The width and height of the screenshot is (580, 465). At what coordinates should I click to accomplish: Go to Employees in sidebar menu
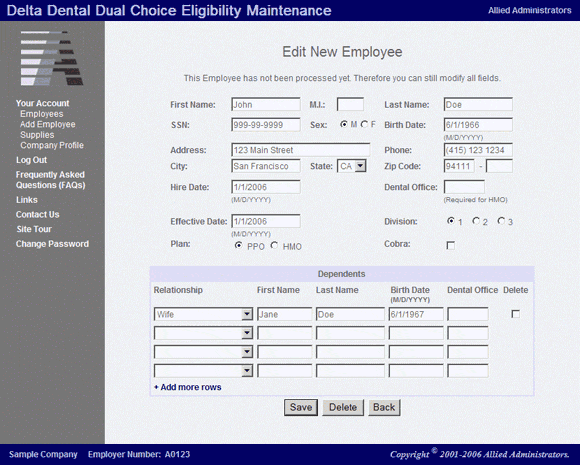(42, 114)
